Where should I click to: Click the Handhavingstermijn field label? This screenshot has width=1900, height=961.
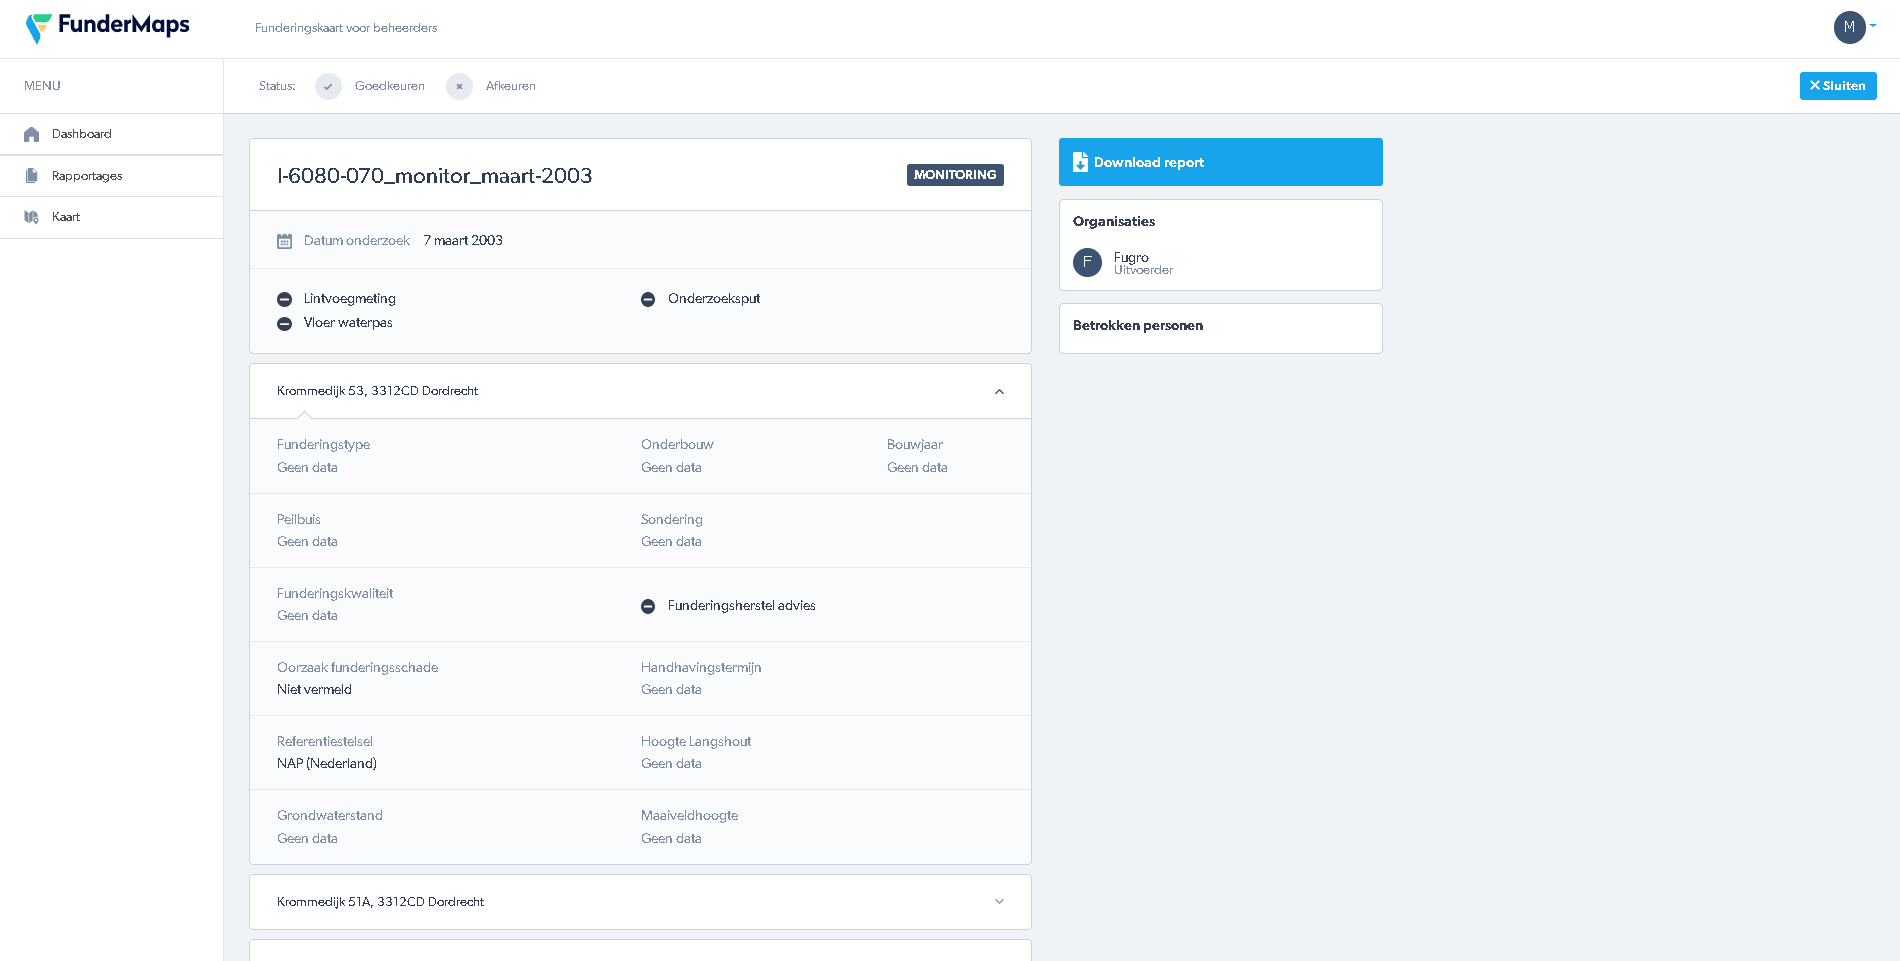(701, 667)
